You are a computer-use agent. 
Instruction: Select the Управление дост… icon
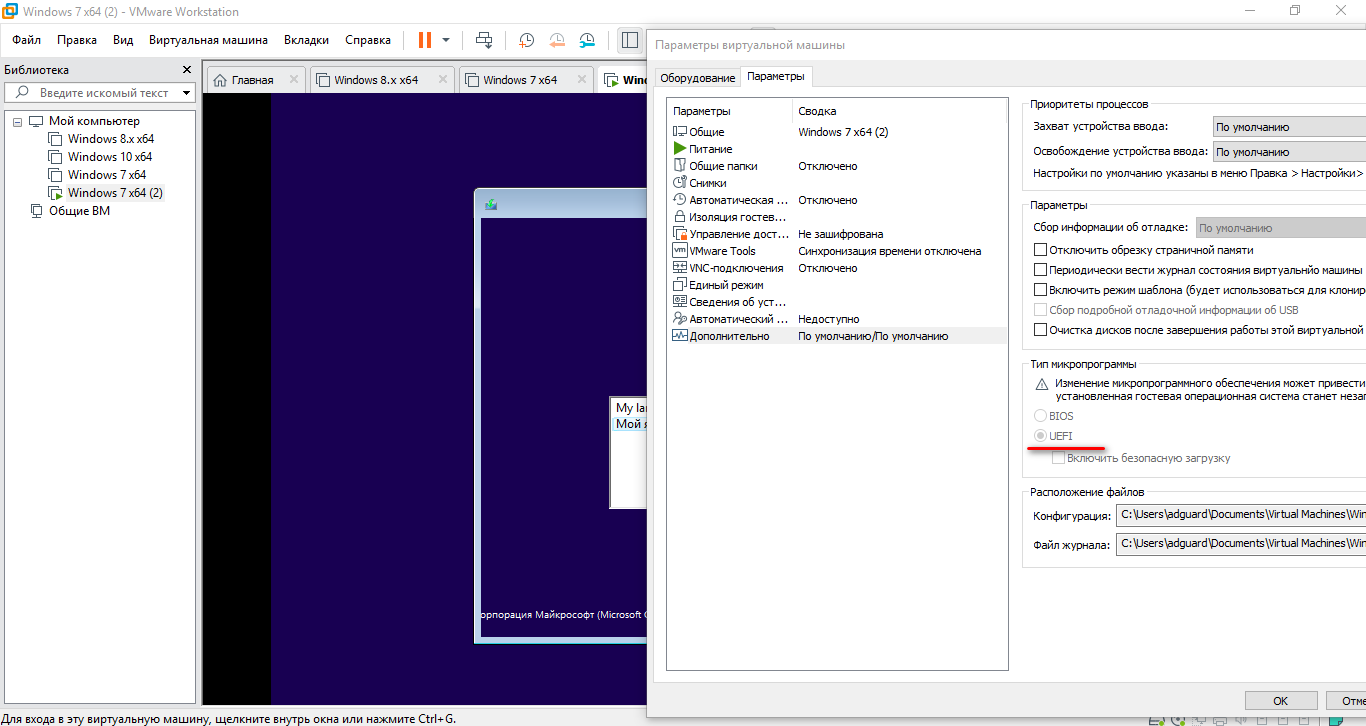point(680,234)
